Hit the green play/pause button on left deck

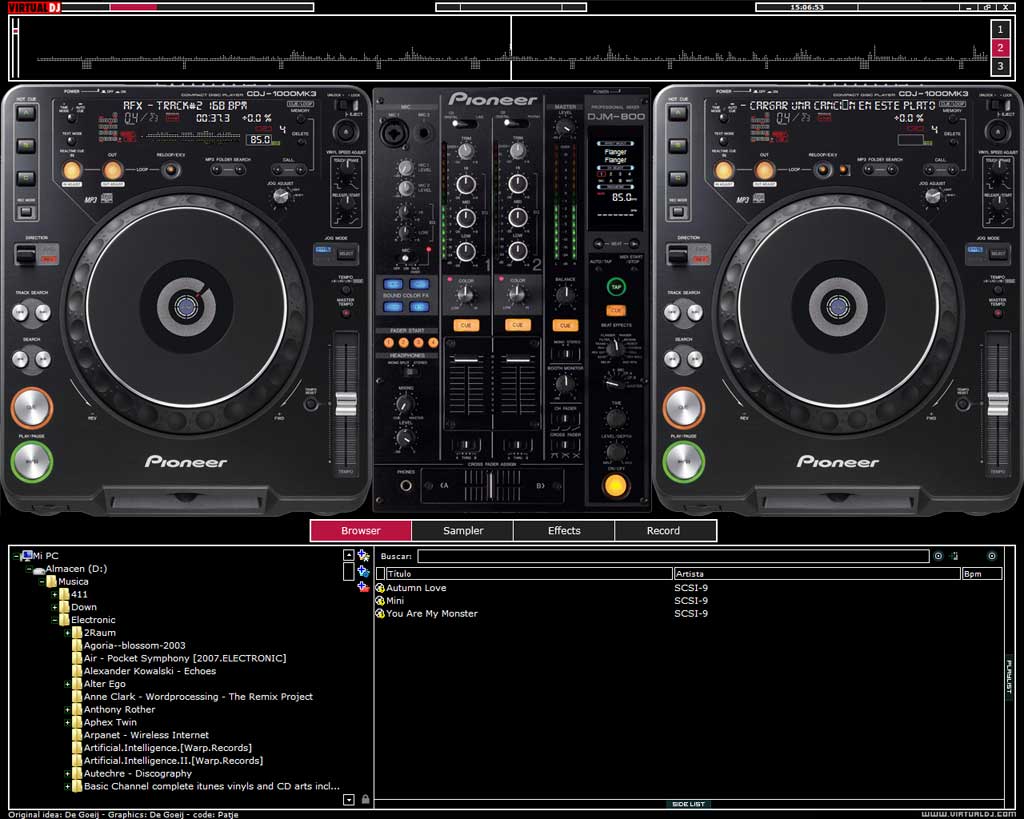[31, 461]
